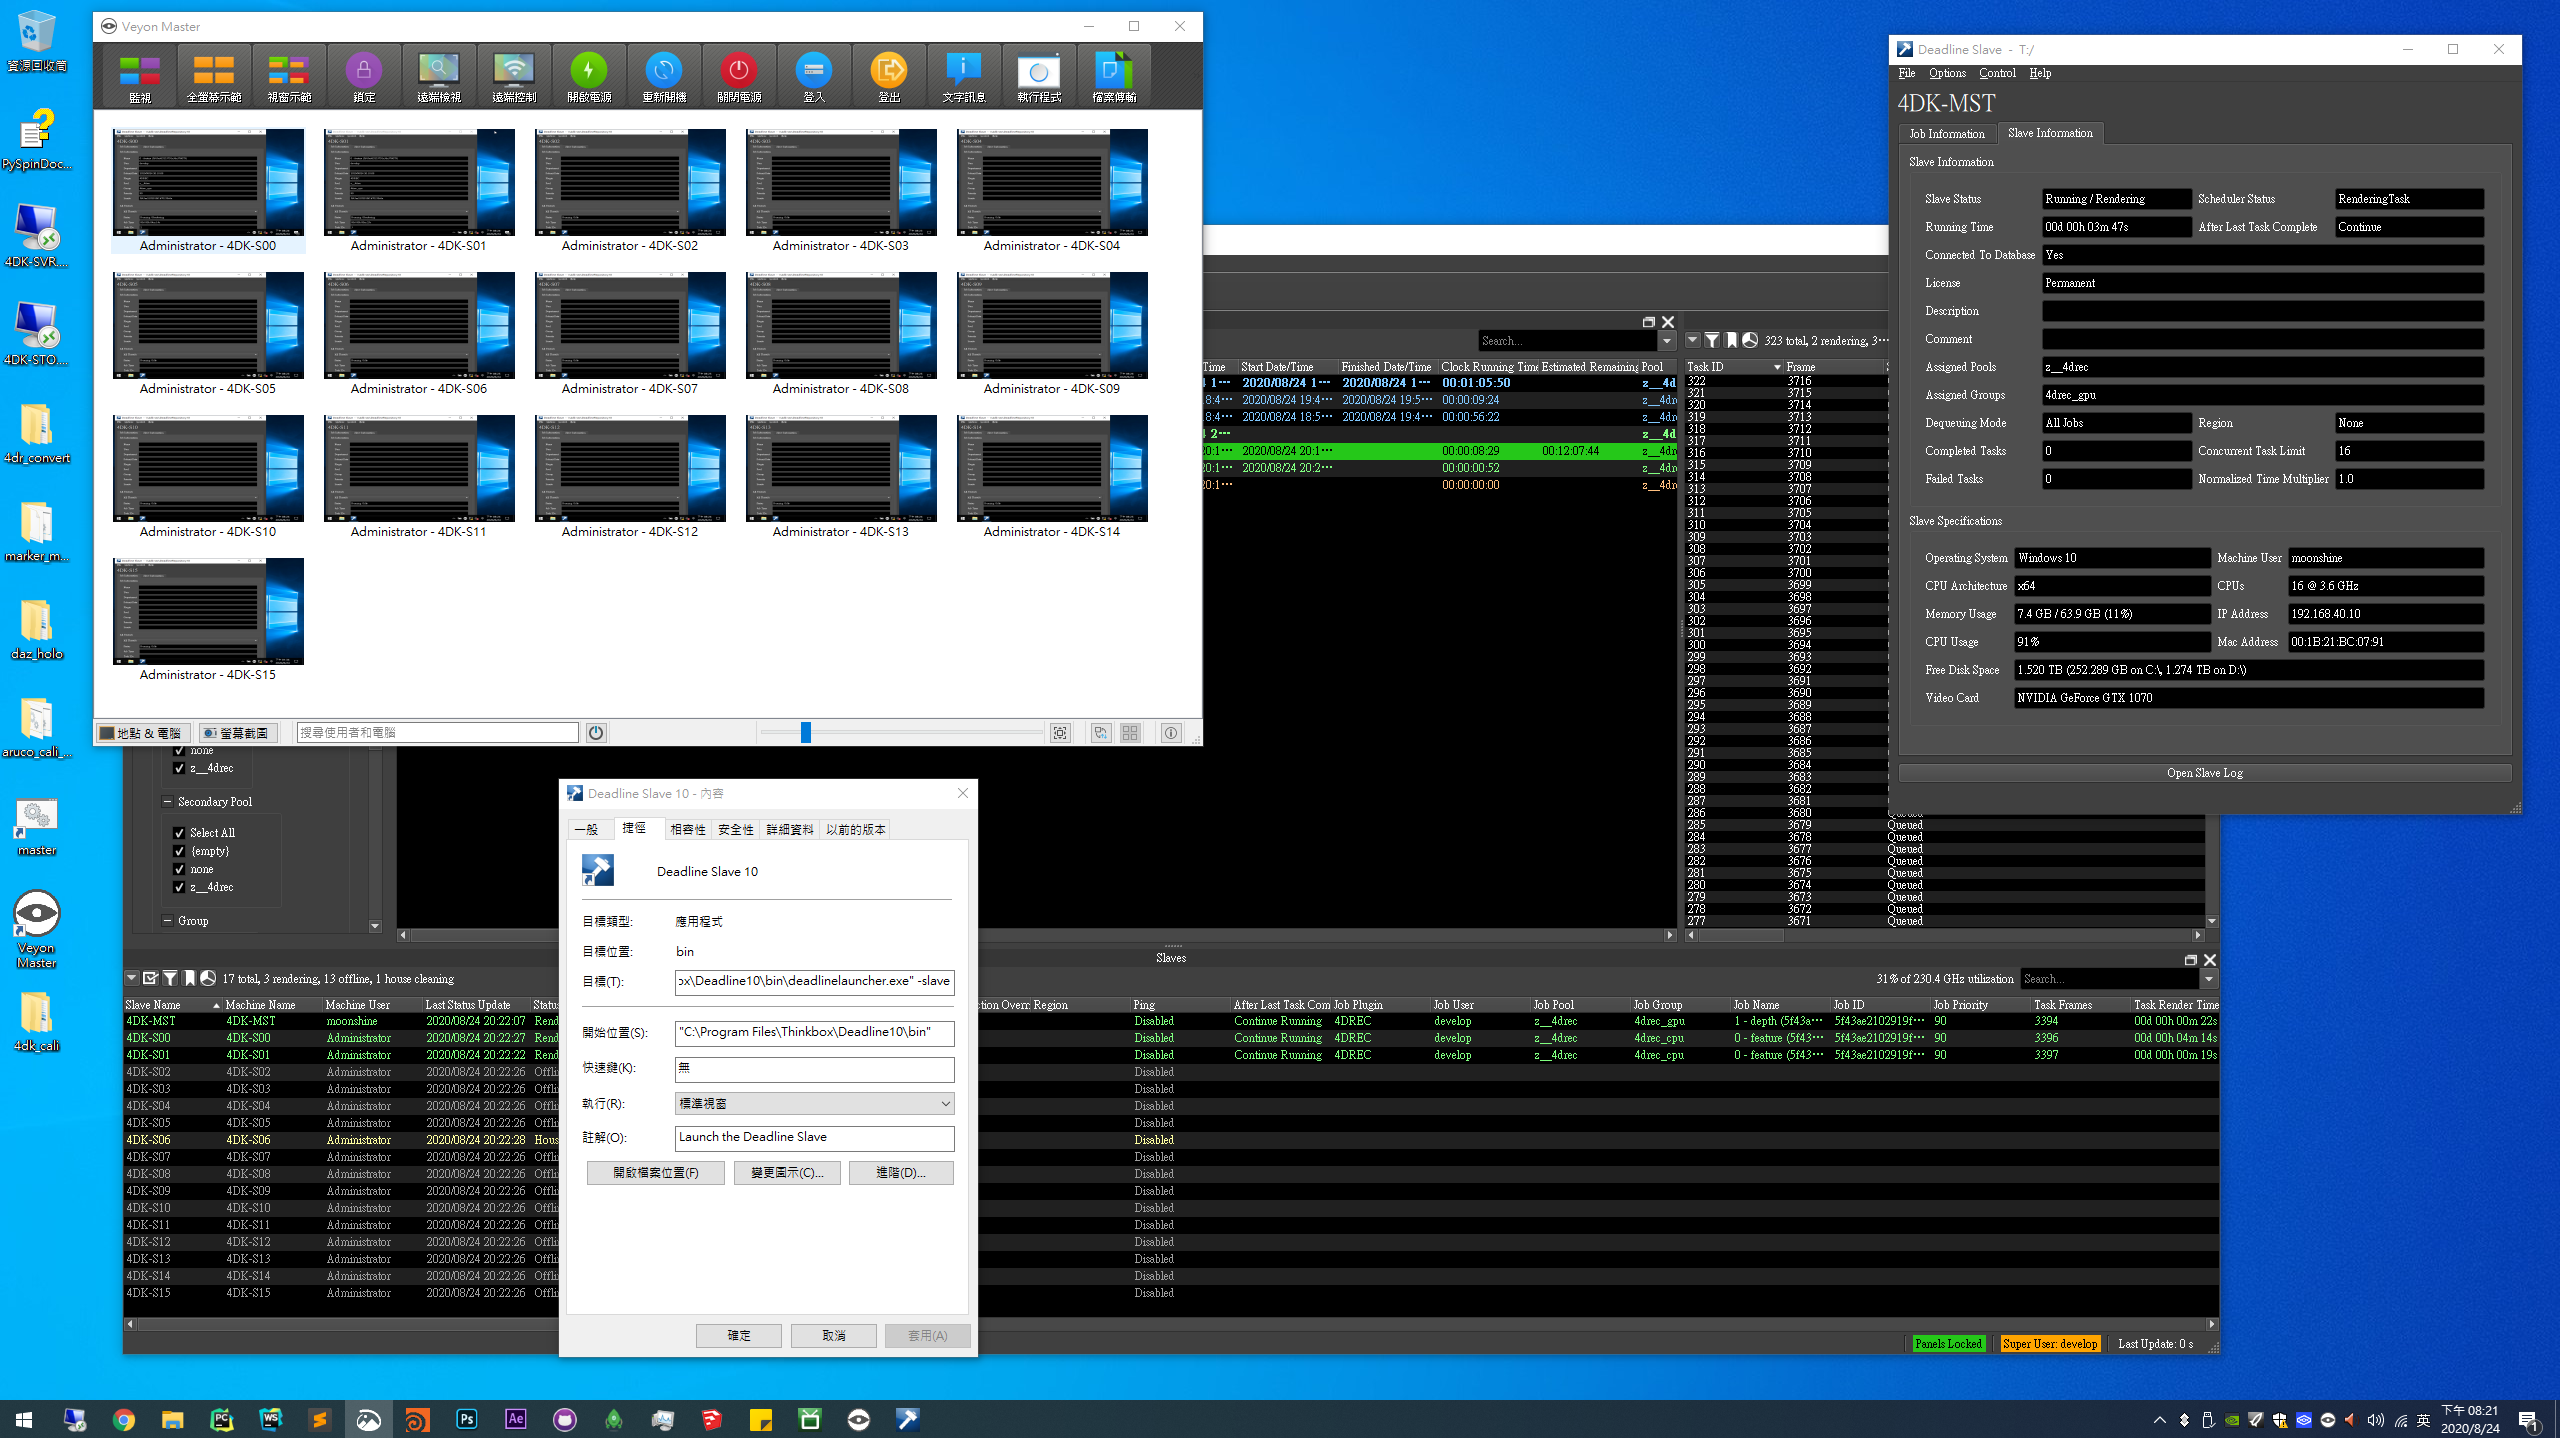This screenshot has width=2560, height=1438.
Task: Click the Open Slave Log button
Action: (x=2204, y=772)
